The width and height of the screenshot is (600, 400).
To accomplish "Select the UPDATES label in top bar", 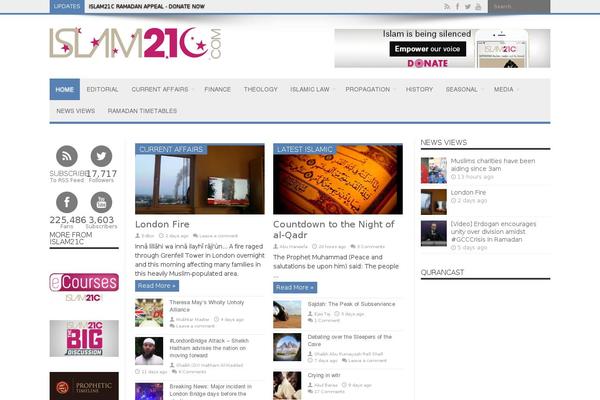I will (x=67, y=7).
